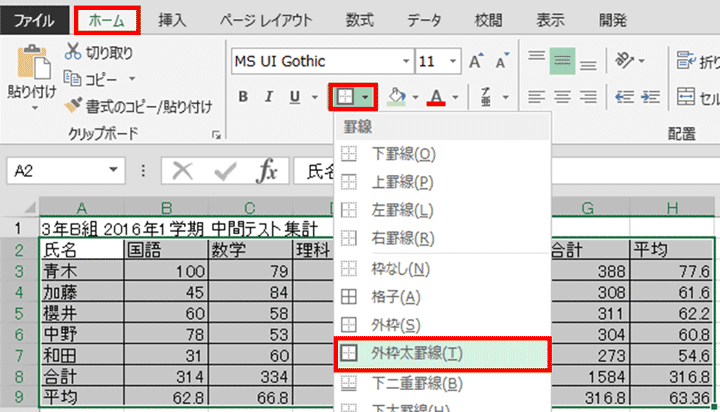Increase font size with enlarge A
This screenshot has width=720, height=412.
(476, 61)
